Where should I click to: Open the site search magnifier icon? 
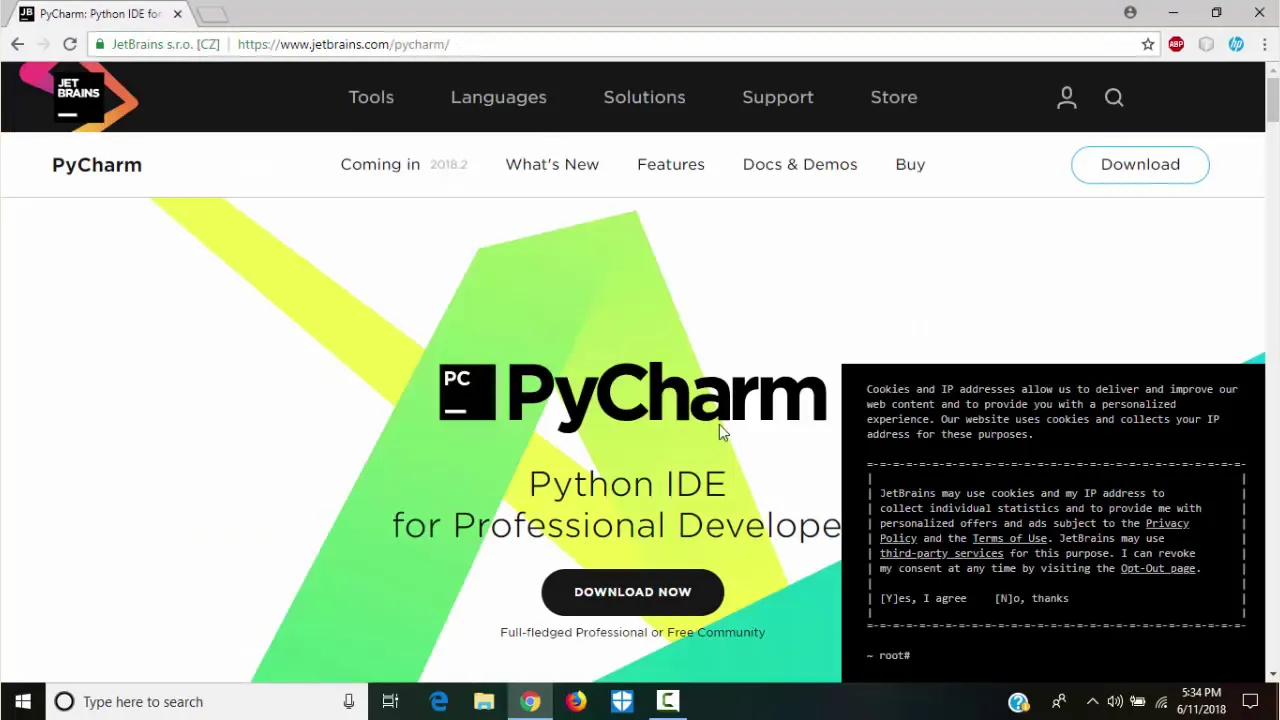(1114, 97)
